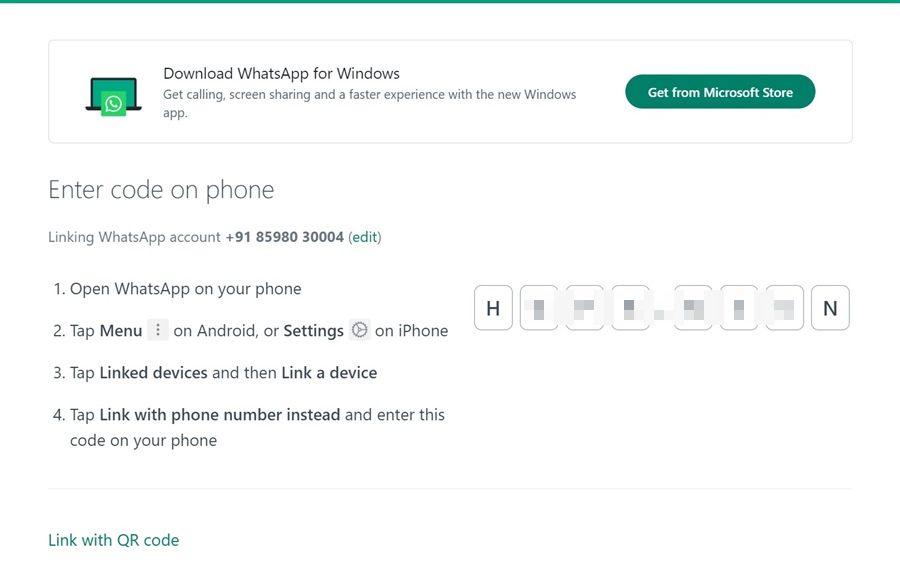Open Link with QR code option
The image size is (900, 576).
click(x=114, y=540)
